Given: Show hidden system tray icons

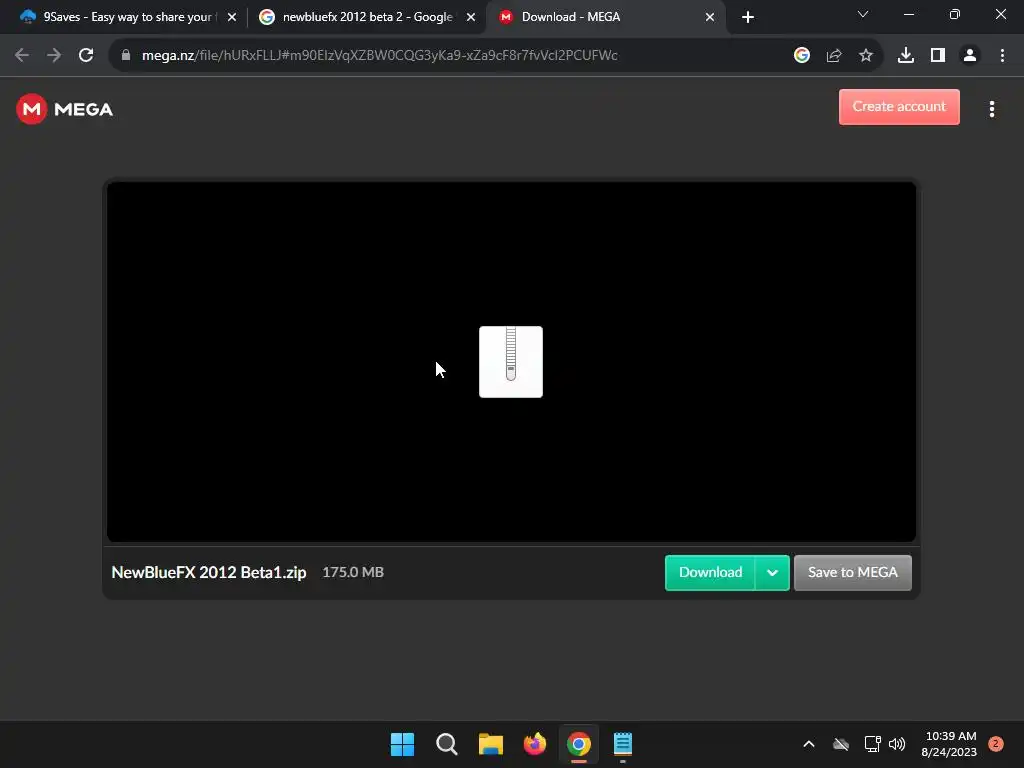Looking at the screenshot, I should [808, 744].
